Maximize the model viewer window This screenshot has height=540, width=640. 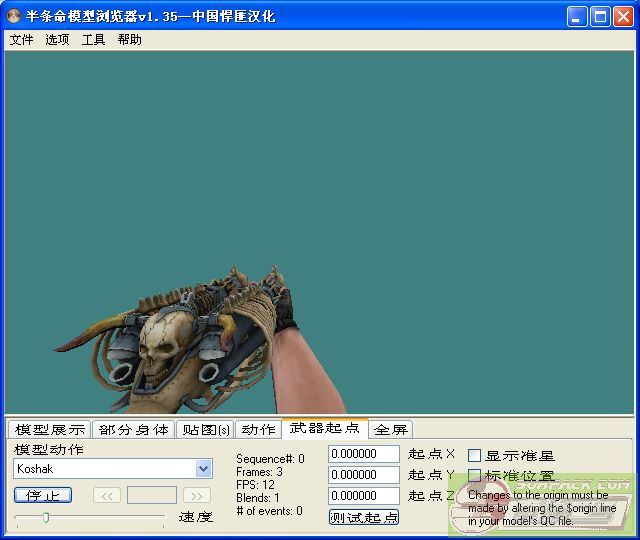tap(600, 16)
